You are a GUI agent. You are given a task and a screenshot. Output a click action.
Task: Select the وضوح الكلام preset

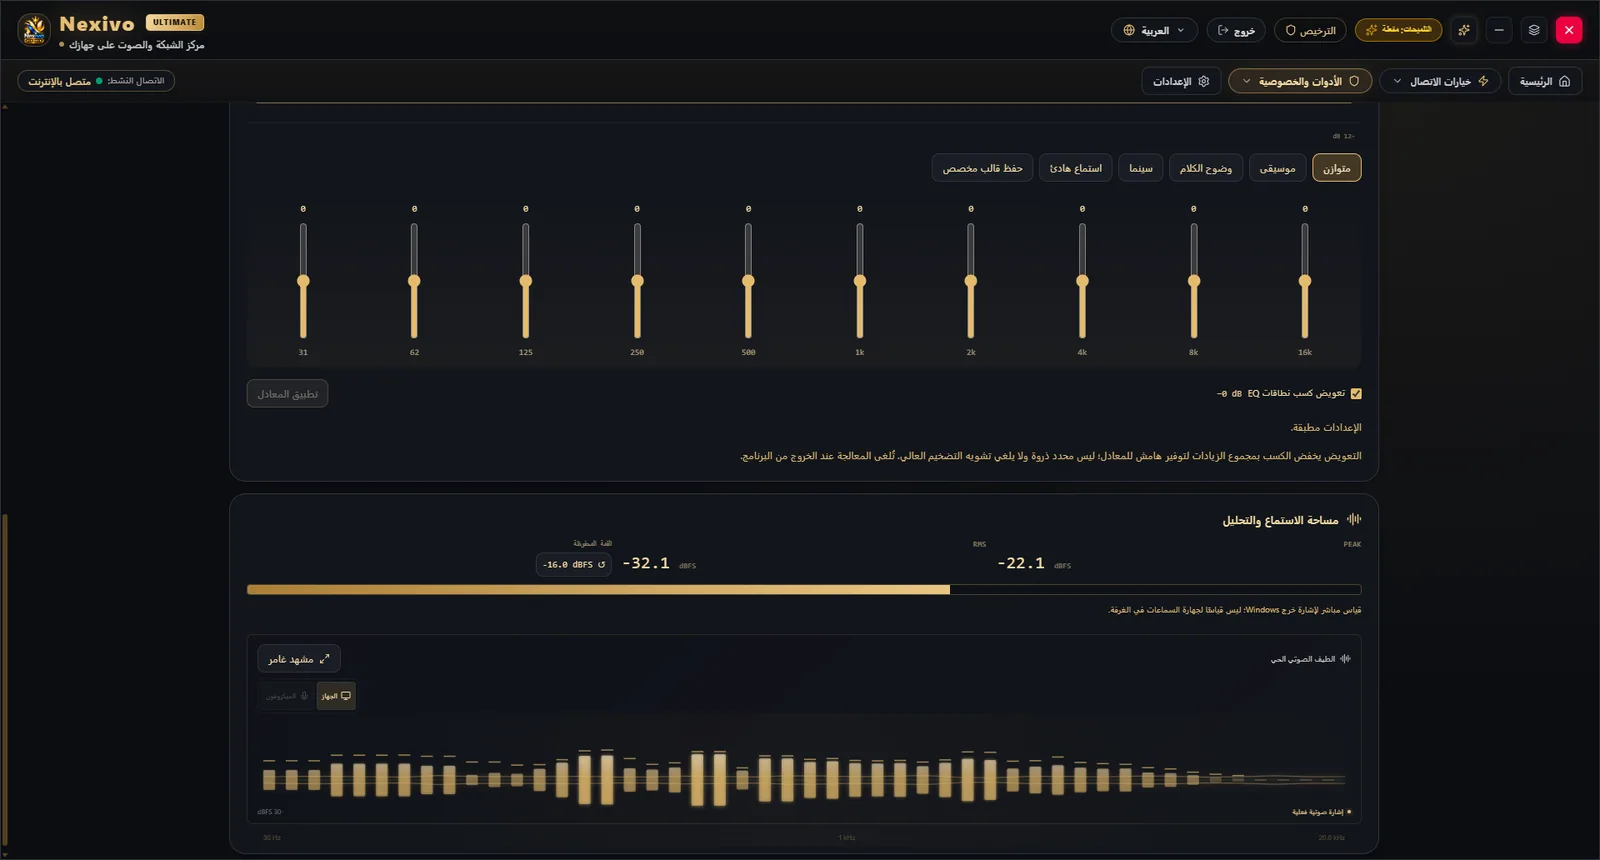tap(1206, 168)
